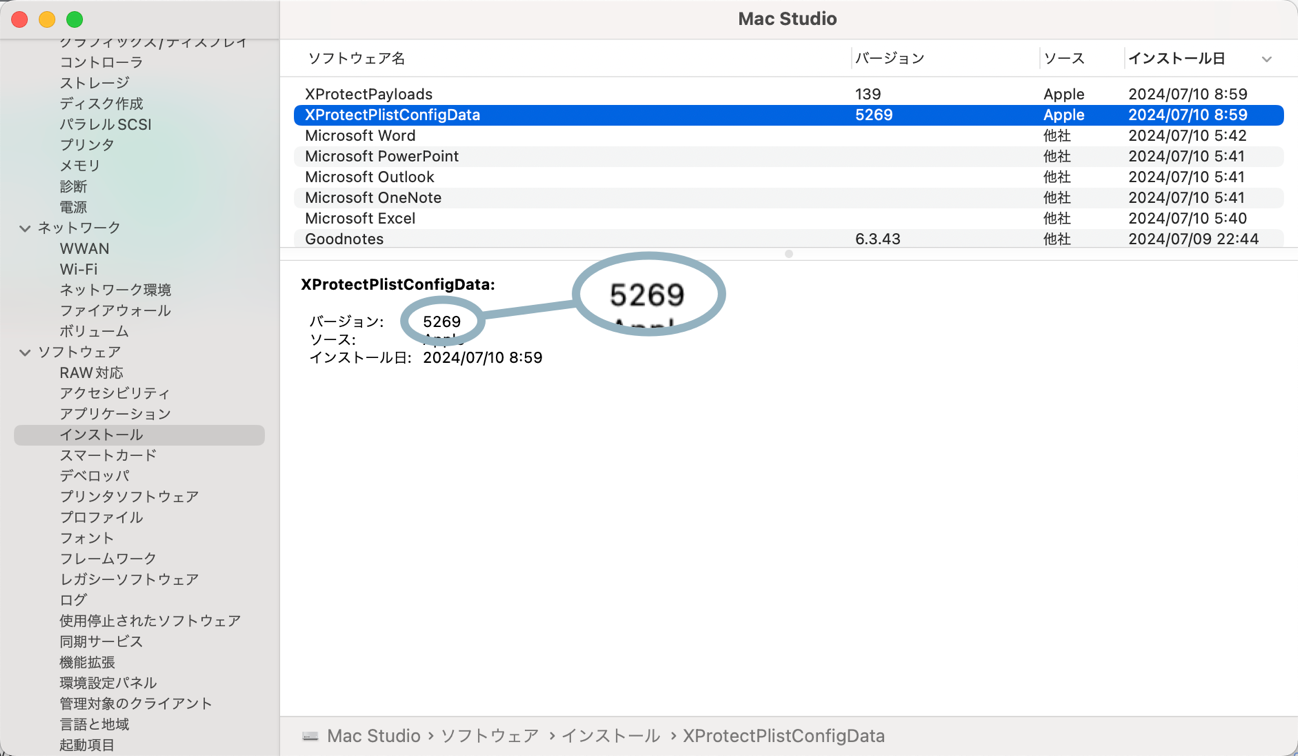Viewport: 1298px width, 756px height.
Task: Open プリンタソフトウェア in the sidebar
Action: click(129, 497)
